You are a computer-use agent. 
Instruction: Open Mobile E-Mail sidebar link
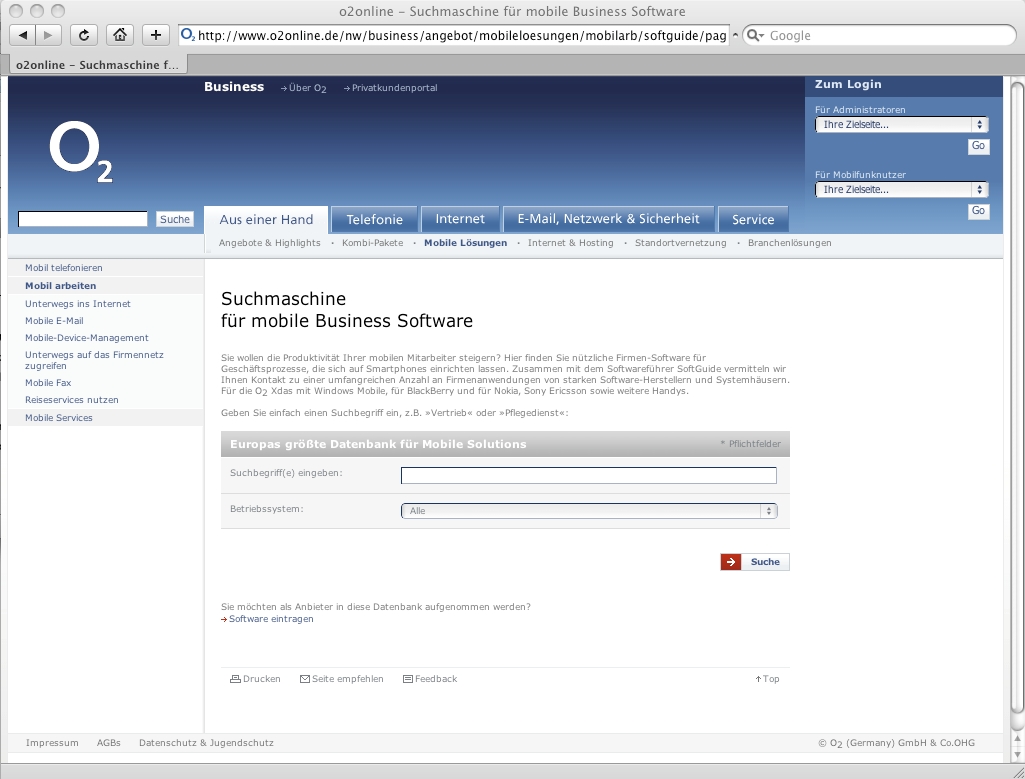[x=54, y=321]
